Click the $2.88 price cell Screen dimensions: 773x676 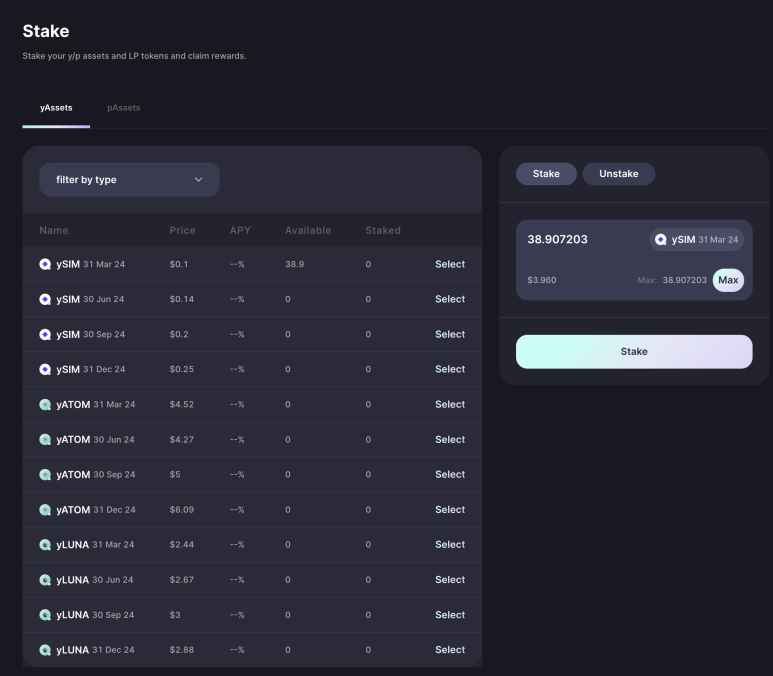tap(181, 650)
